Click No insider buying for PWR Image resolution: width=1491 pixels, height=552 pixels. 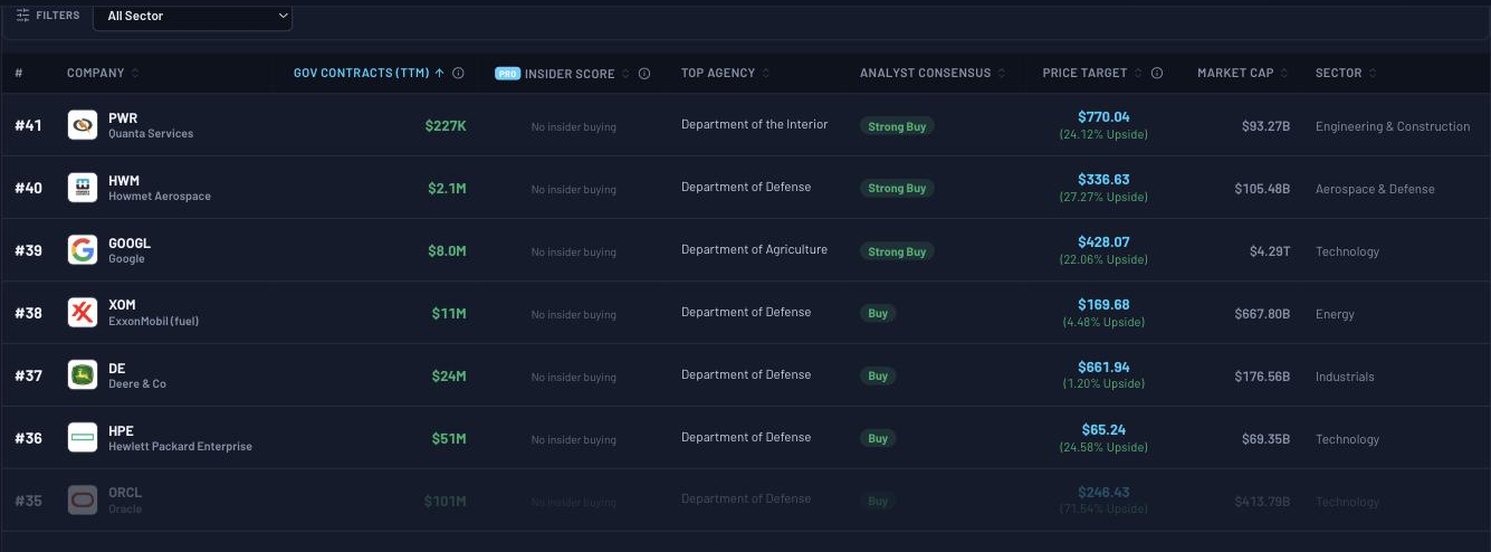click(x=573, y=127)
